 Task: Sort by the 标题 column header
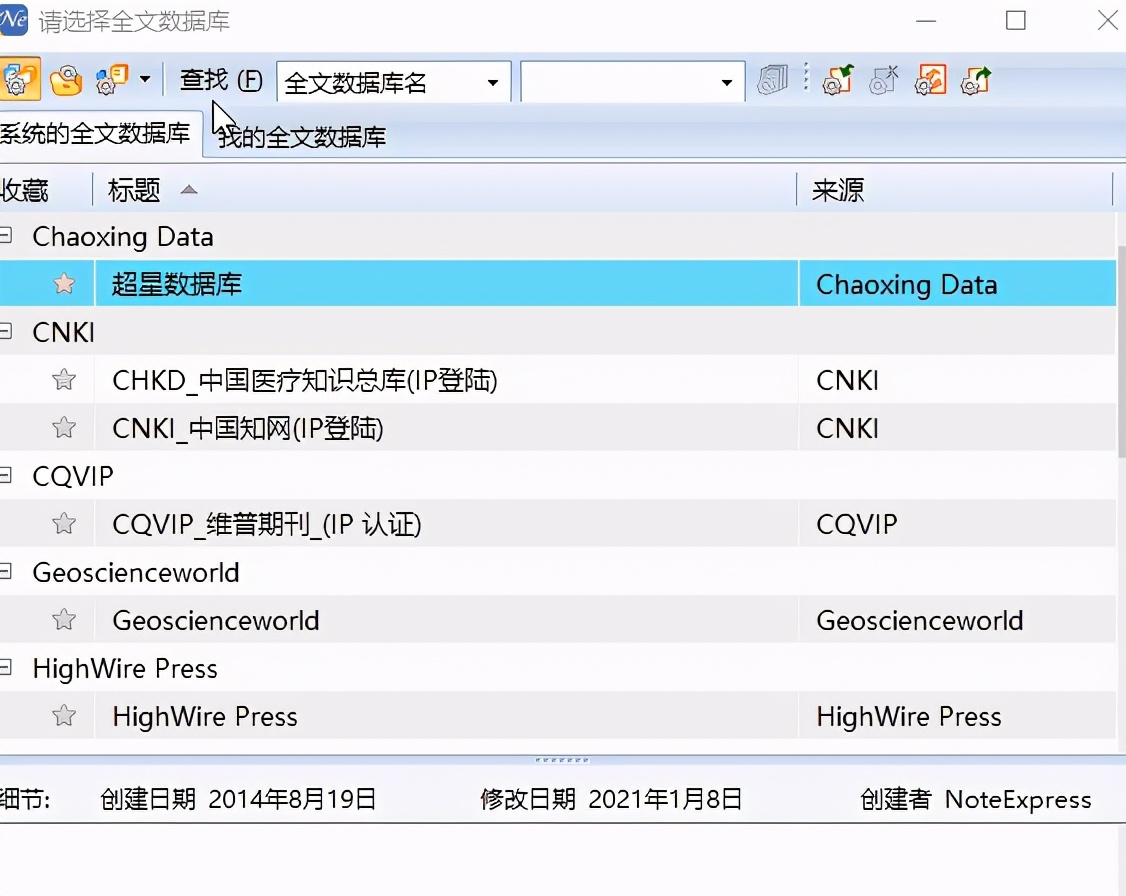(134, 190)
